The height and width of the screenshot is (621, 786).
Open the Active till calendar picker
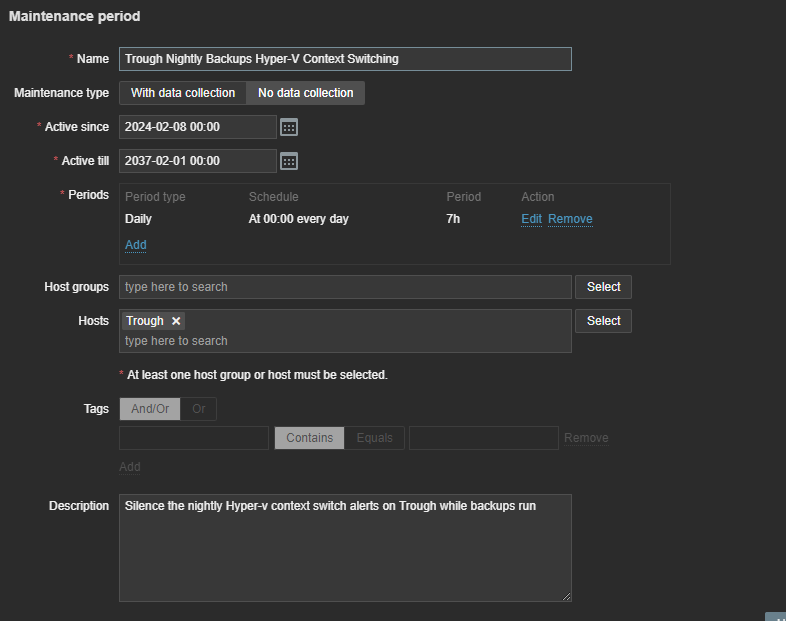pyautogui.click(x=289, y=161)
